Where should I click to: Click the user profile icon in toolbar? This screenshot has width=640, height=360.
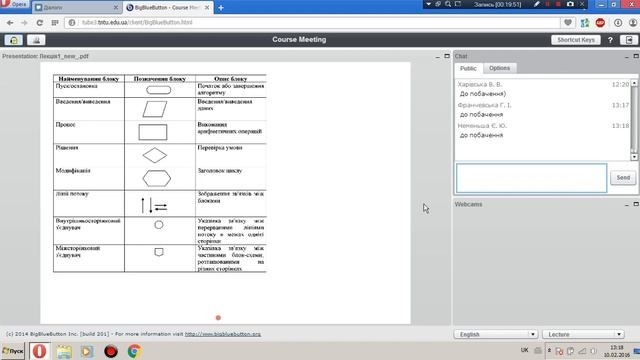pyautogui.click(x=633, y=23)
